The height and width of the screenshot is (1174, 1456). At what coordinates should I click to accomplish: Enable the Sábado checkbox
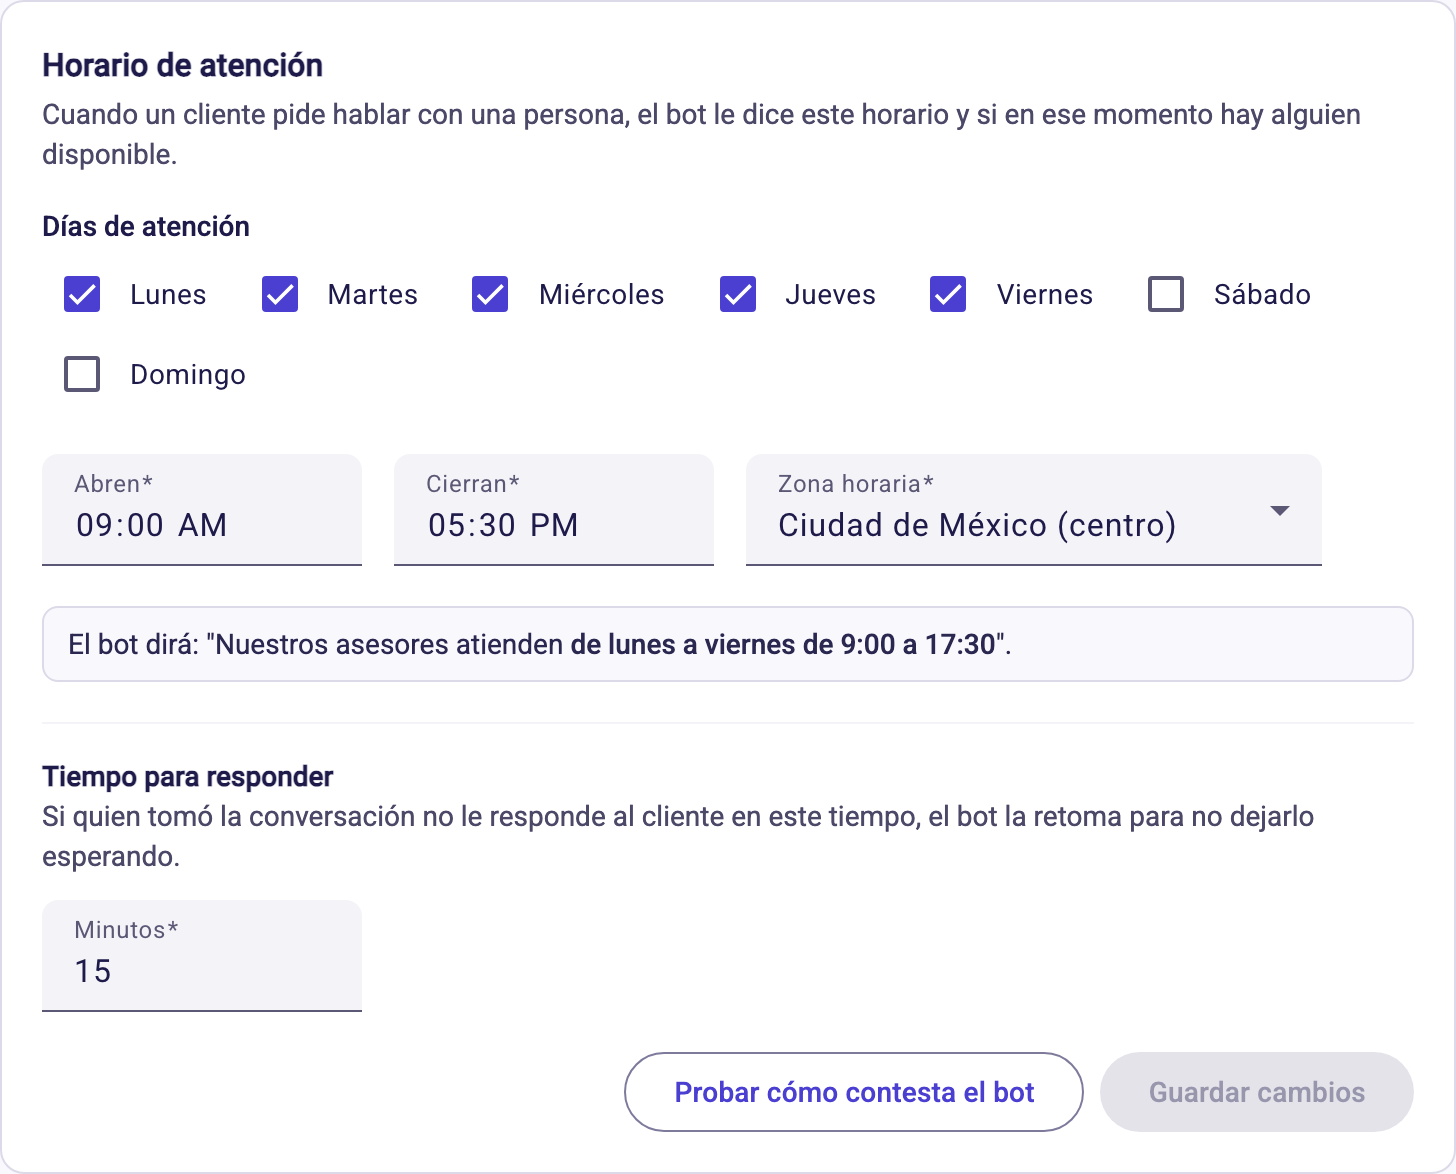pyautogui.click(x=1166, y=294)
